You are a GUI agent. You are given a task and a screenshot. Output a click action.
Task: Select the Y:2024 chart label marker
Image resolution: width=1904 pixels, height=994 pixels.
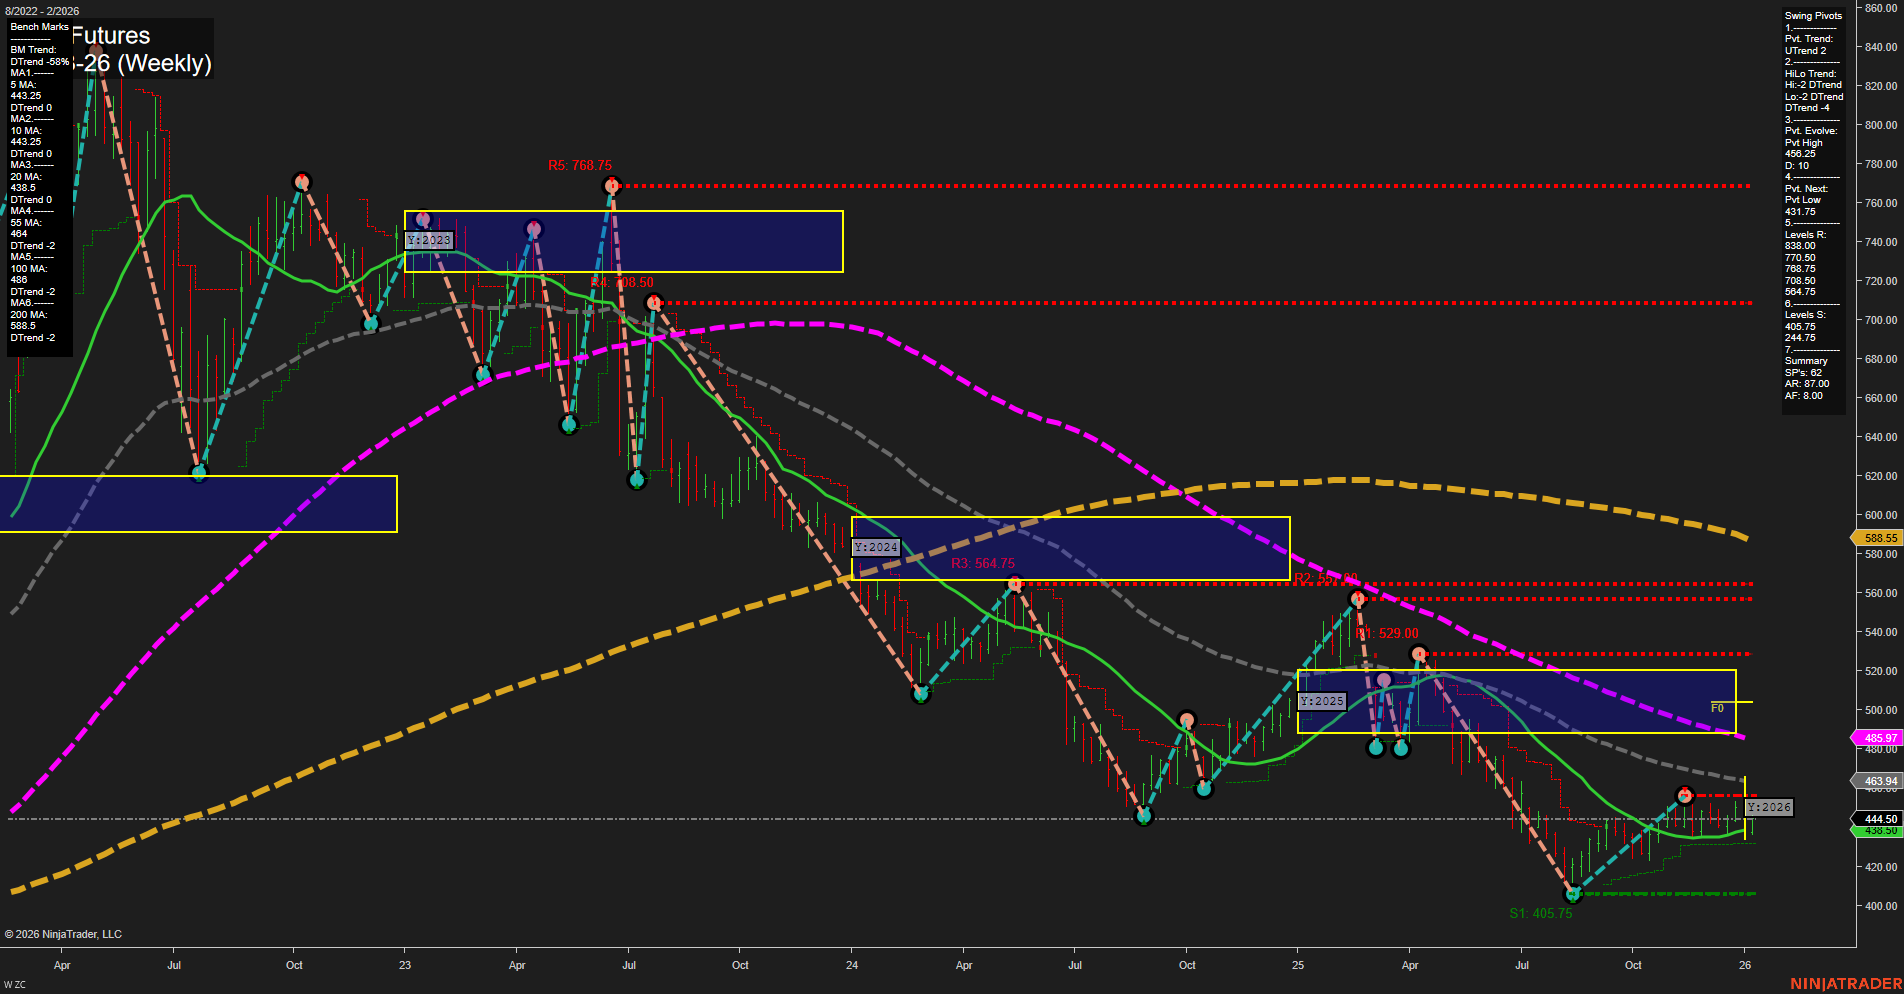875,547
